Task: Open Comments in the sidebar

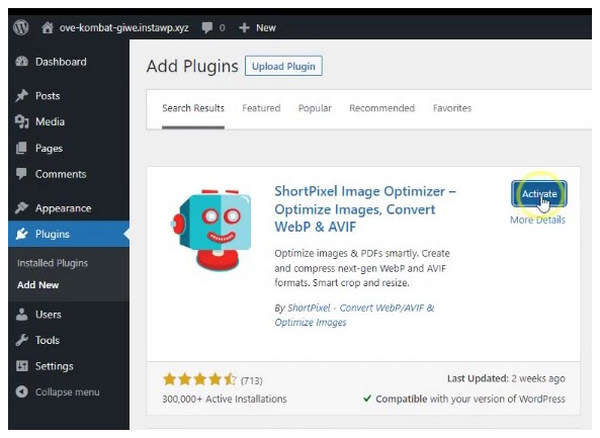Action: 60,174
